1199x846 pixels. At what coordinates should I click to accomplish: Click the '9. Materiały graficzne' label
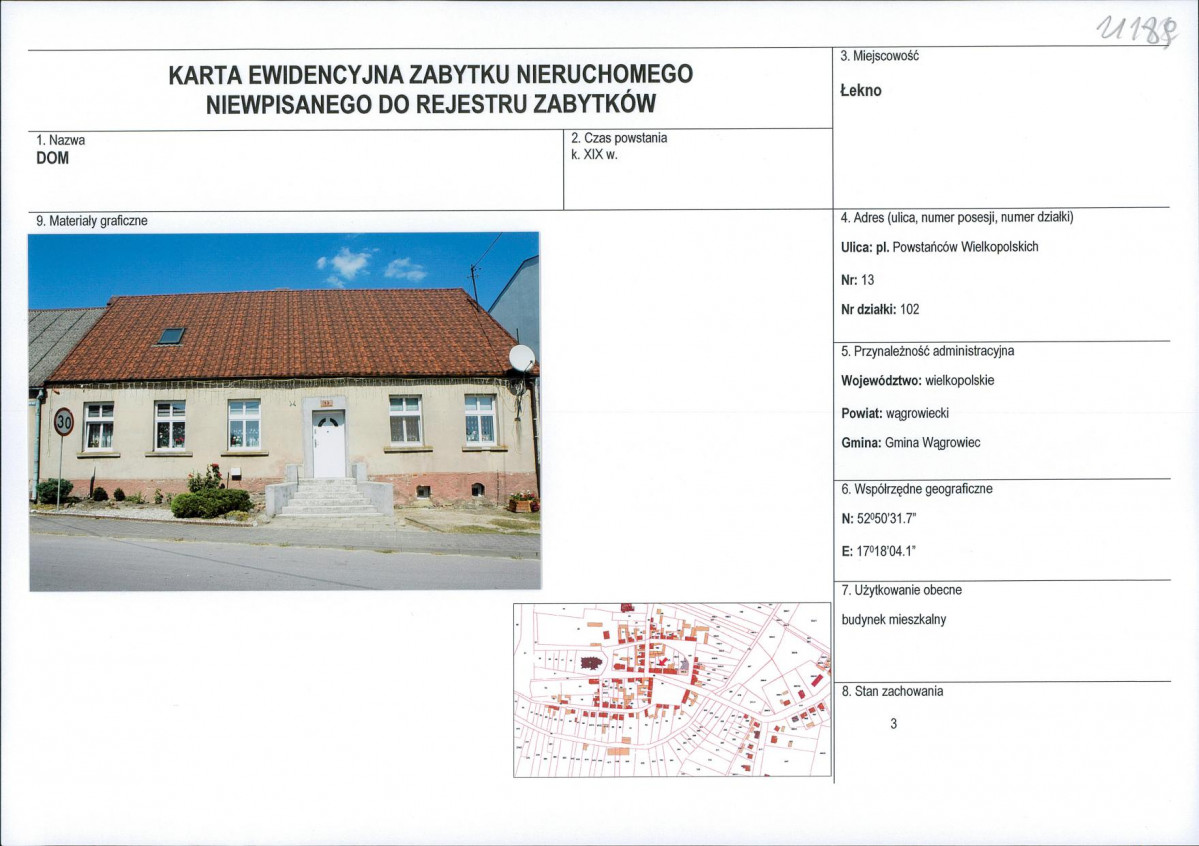92,221
